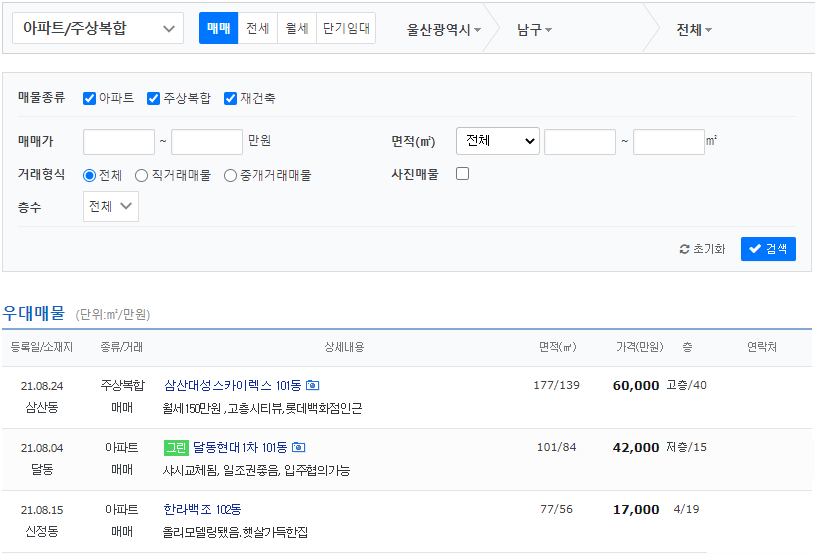
Task: Switch to the 월세 tab
Action: coord(297,28)
